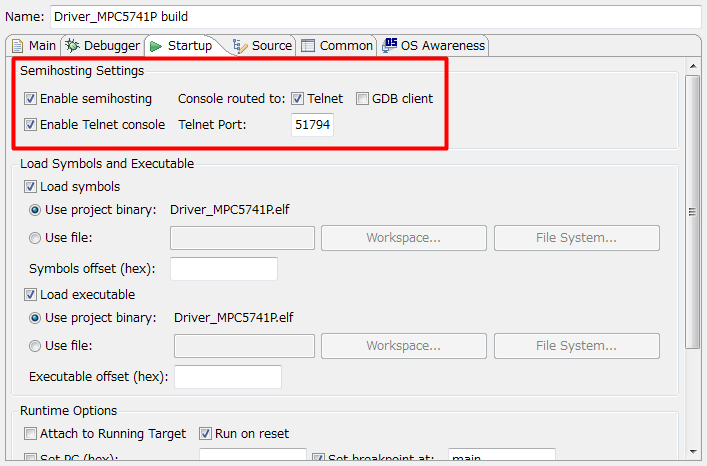Click the Common tab table icon
Viewport: 707px width, 466px height.
point(308,46)
